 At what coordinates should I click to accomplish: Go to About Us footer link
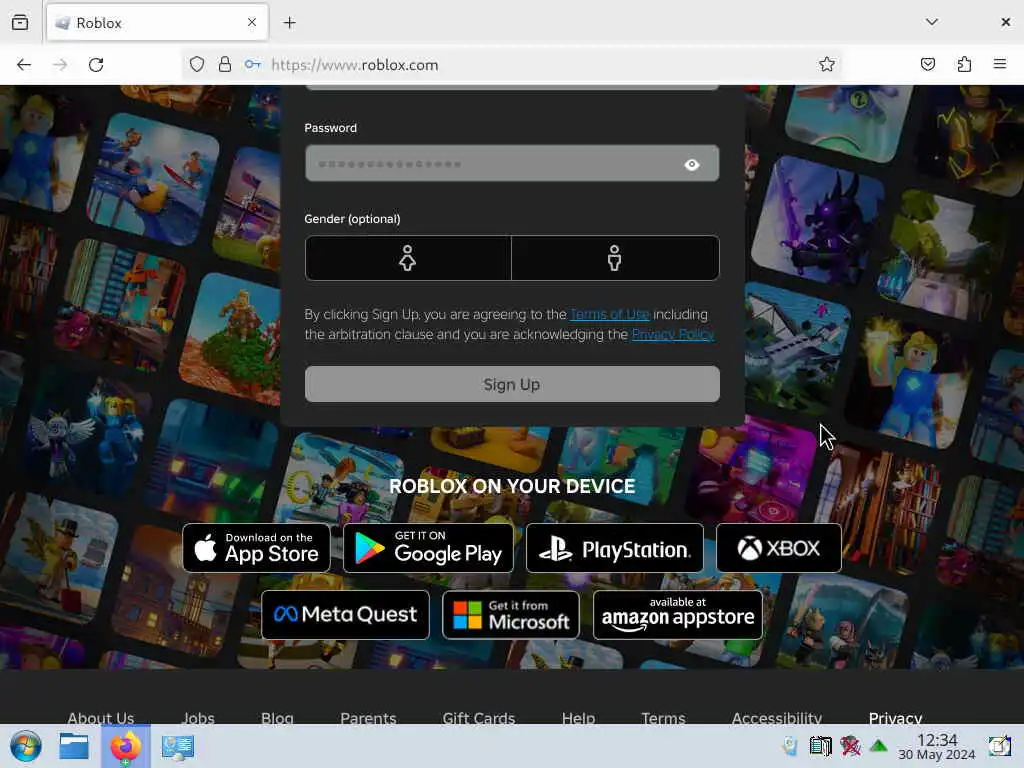click(x=101, y=718)
